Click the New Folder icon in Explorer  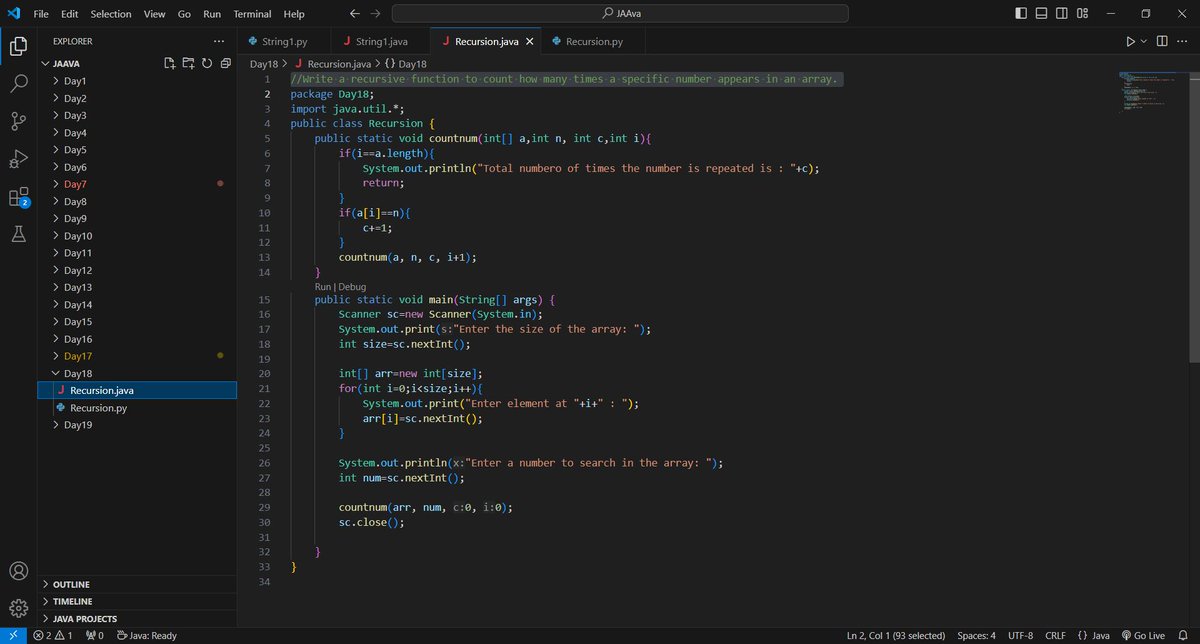189,63
